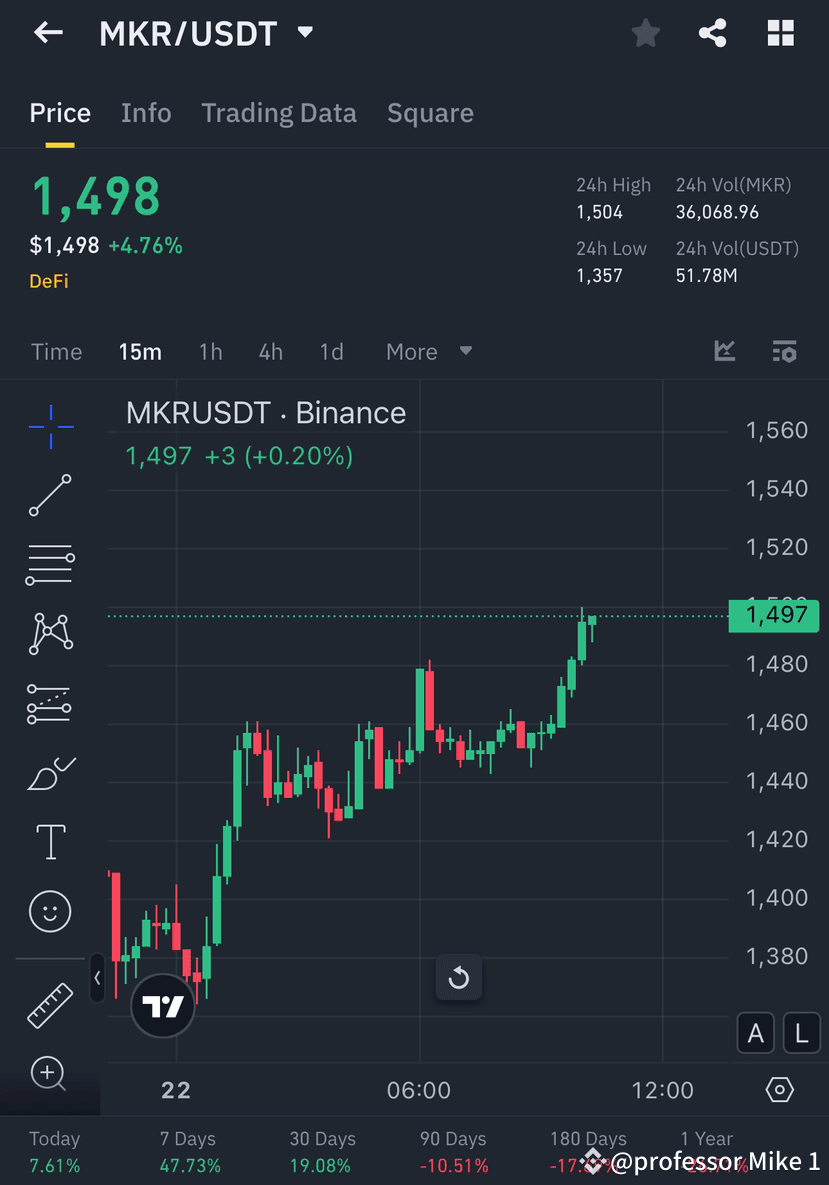Toggle auto-scale with the A button
Screen dimensions: 829x1185
tap(755, 1033)
